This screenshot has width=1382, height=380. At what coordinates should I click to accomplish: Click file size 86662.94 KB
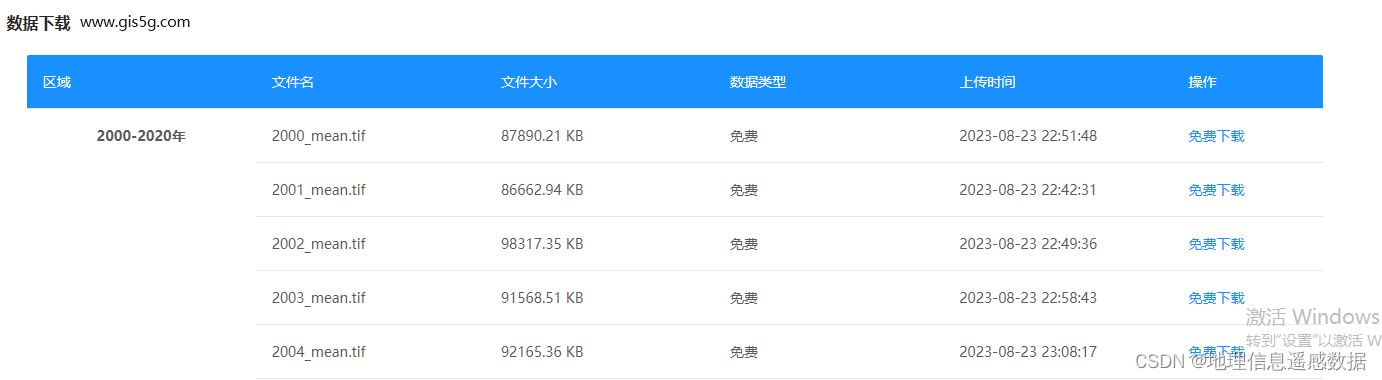tap(542, 190)
